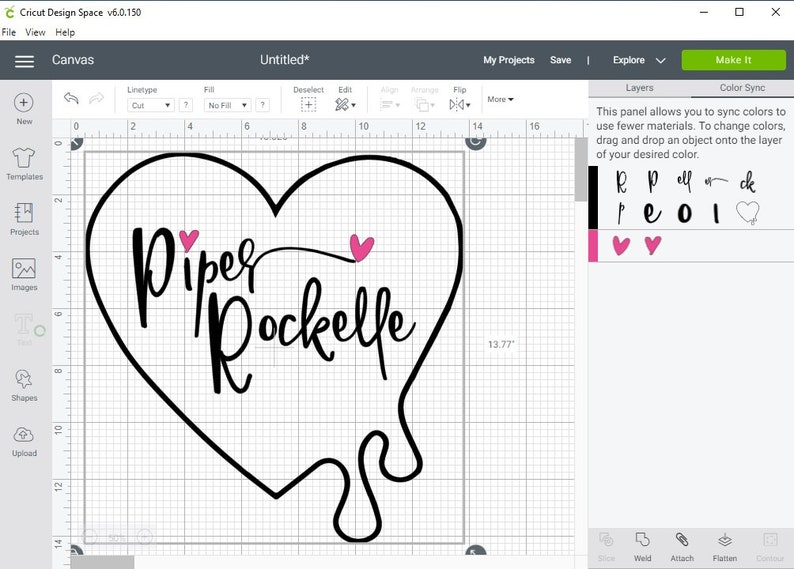Click the Contour tool
Viewport: 794px width, 569px height.
coord(770,547)
